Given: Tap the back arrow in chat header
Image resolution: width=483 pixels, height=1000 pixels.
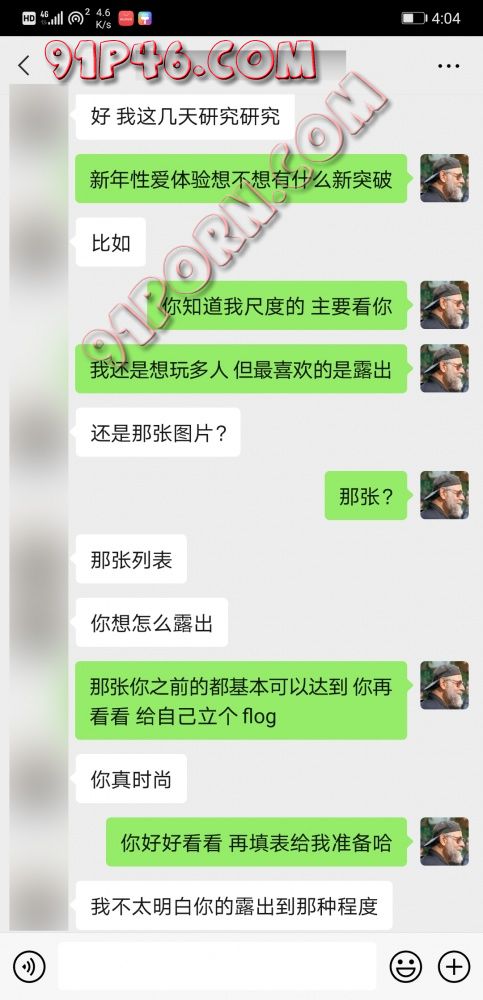Looking at the screenshot, I should [24, 65].
